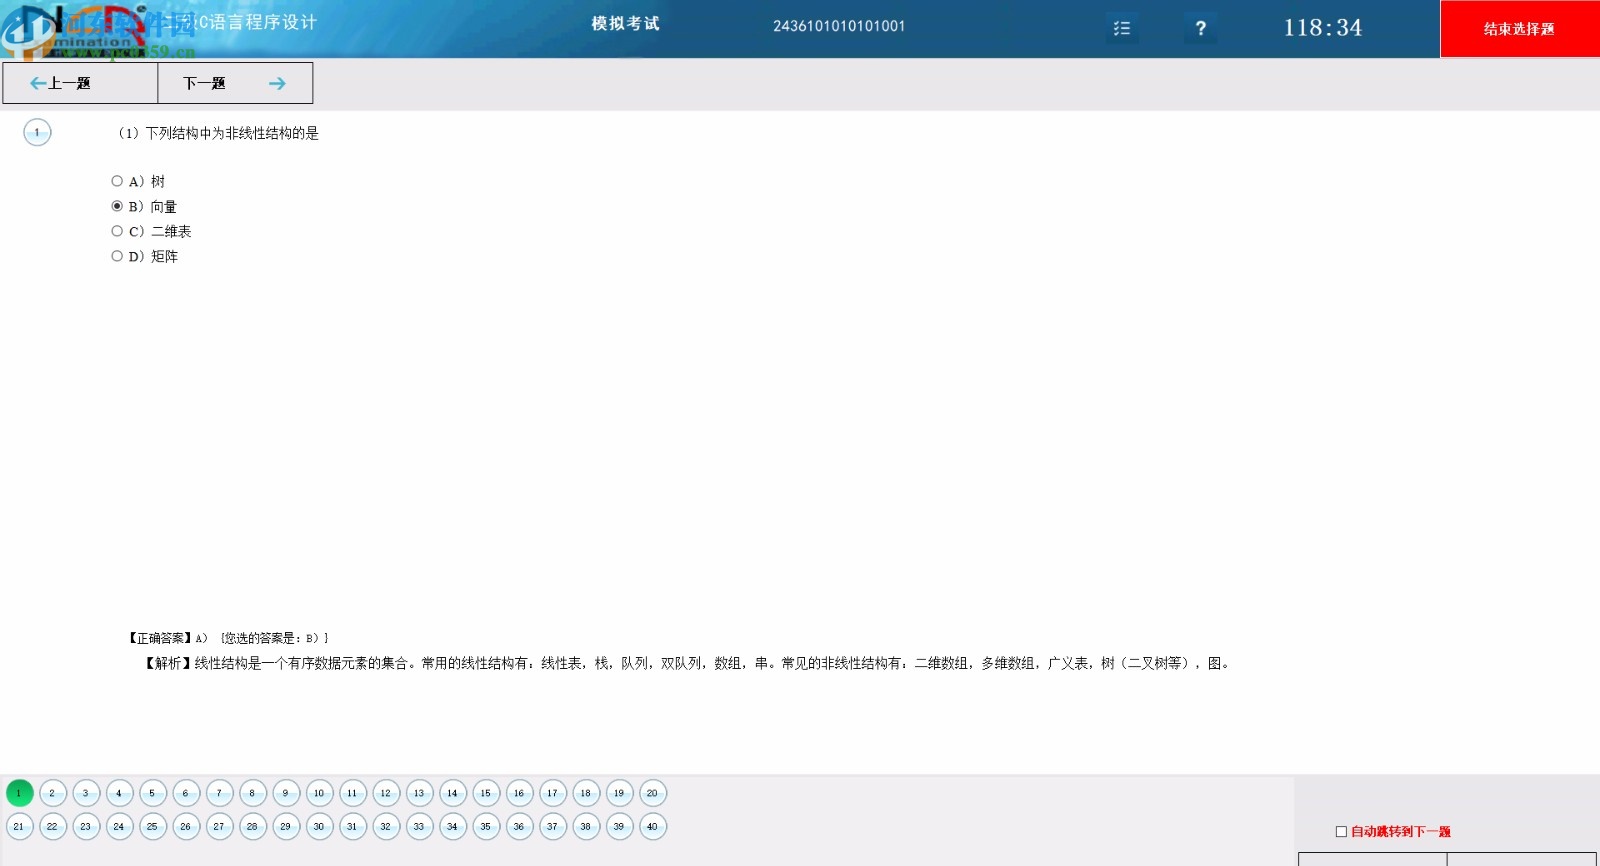Go to next question 下一题
The image size is (1600, 866).
coord(235,83)
